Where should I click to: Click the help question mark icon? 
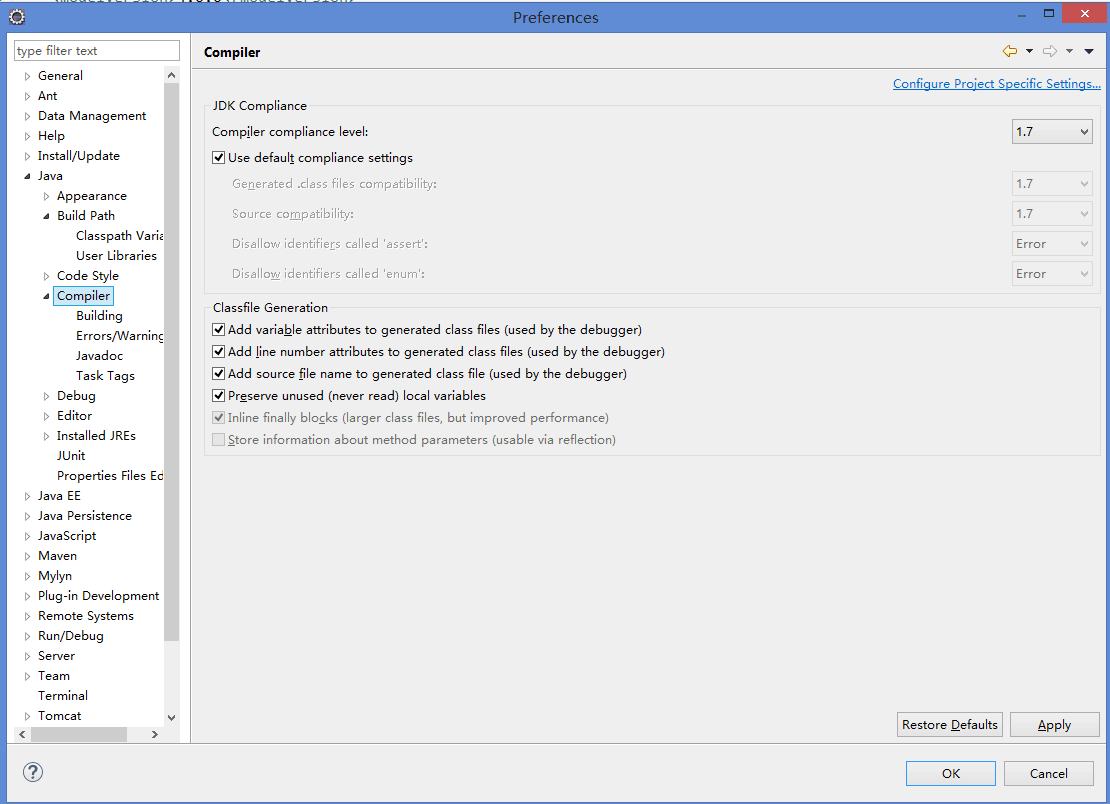point(33,772)
